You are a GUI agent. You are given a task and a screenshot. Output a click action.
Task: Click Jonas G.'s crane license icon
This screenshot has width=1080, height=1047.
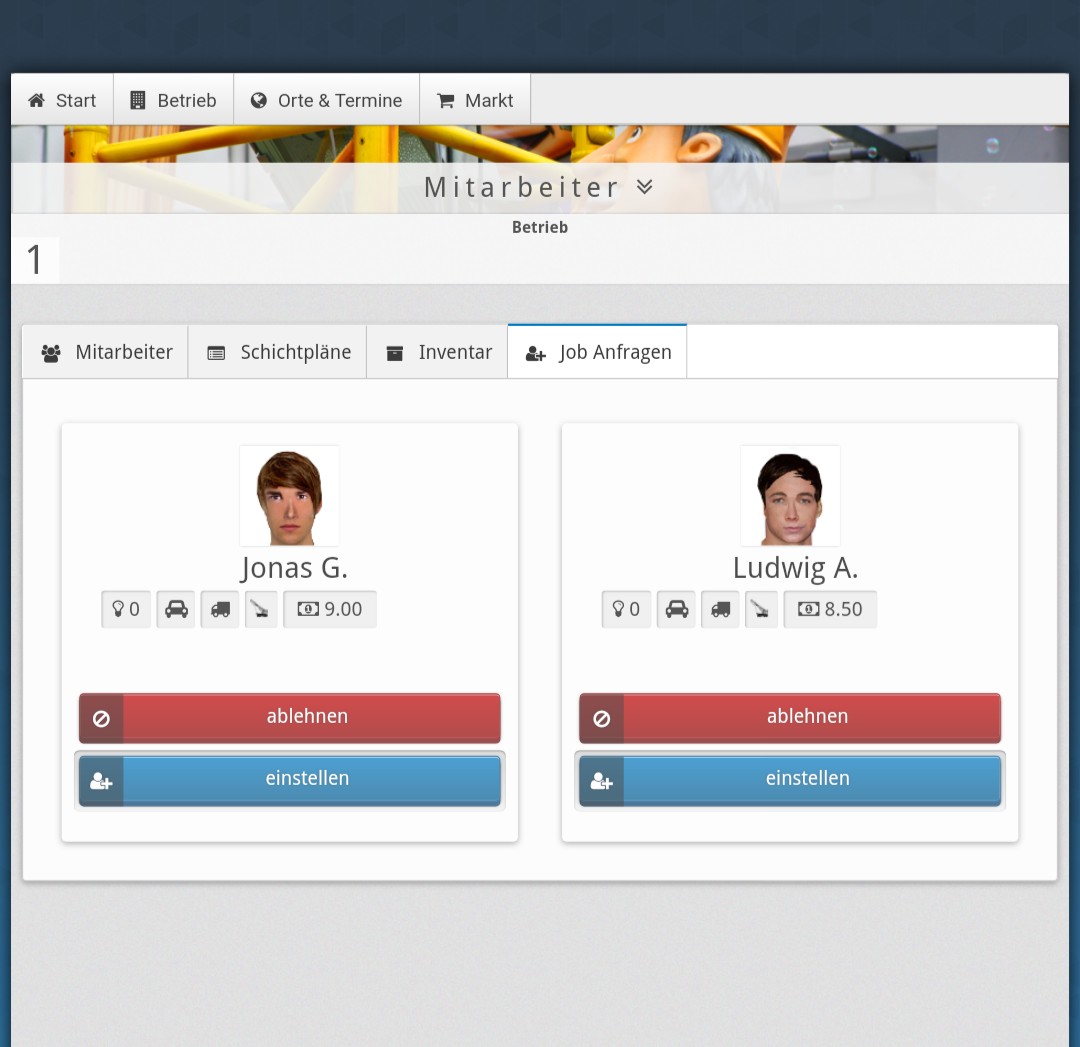click(x=261, y=609)
